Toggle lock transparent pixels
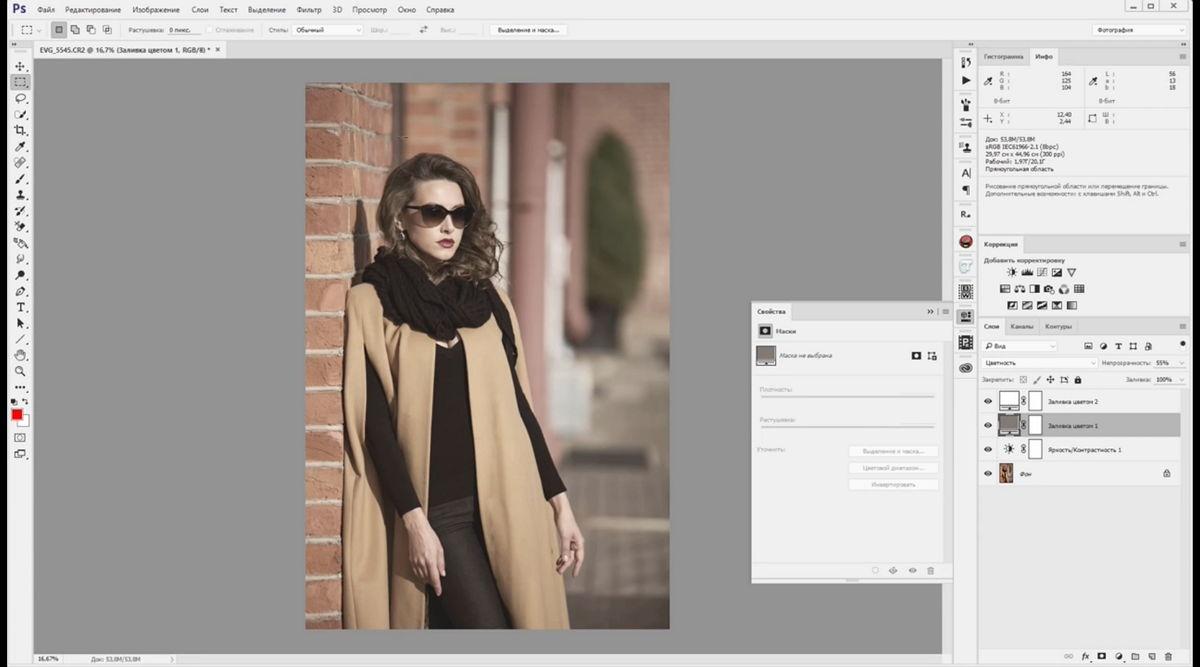This screenshot has height=667, width=1200. click(x=1023, y=380)
